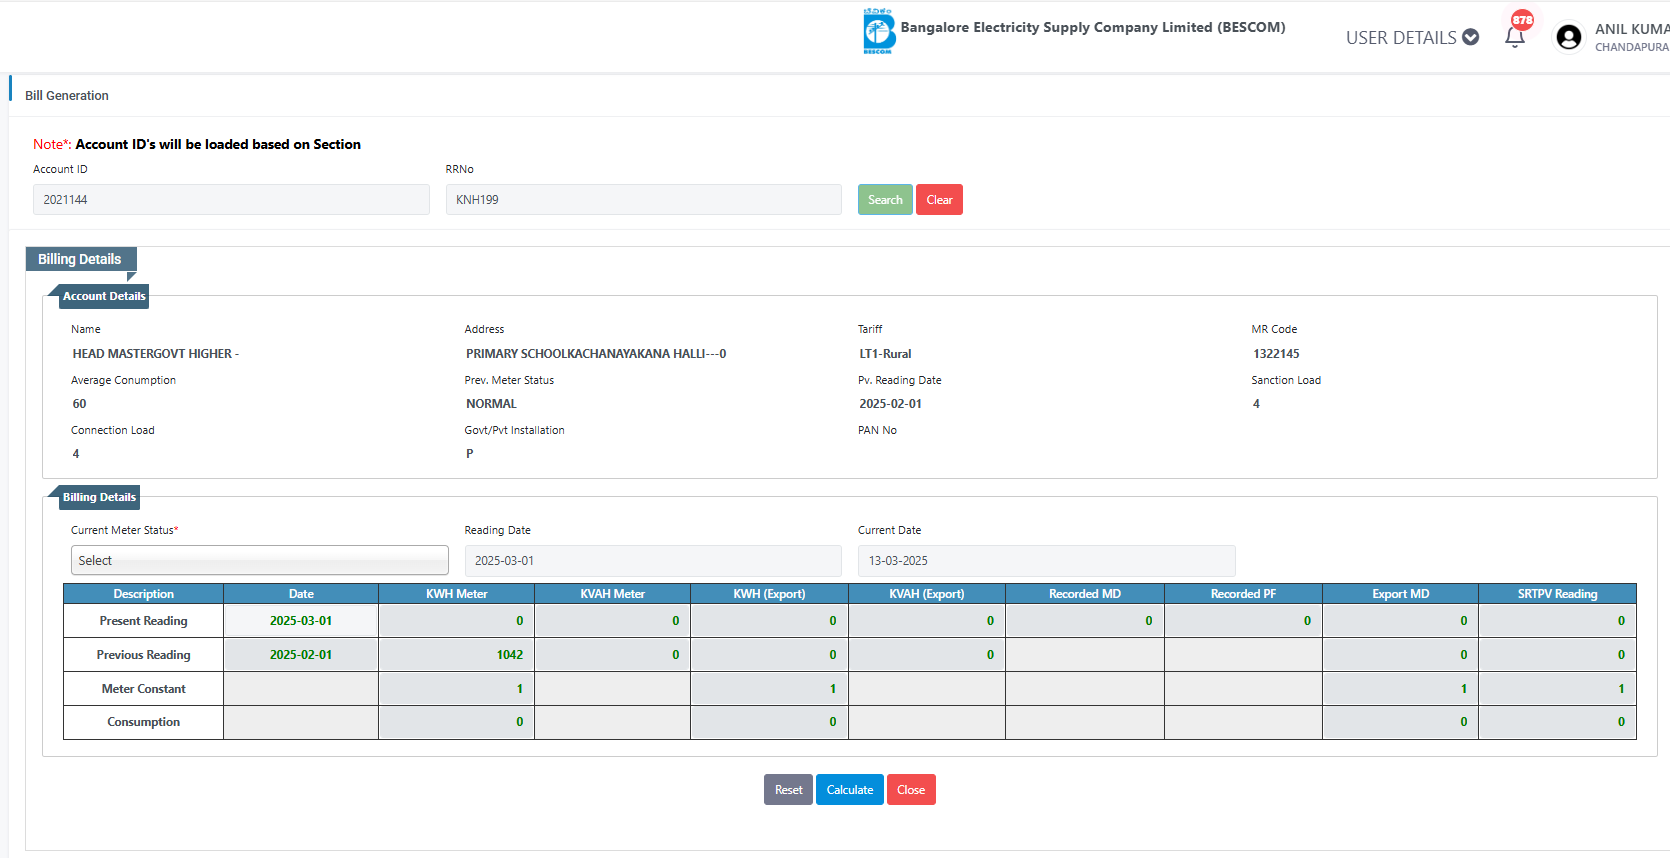Click the red Clear button
Screen dimensions: 1670x858
point(939,200)
